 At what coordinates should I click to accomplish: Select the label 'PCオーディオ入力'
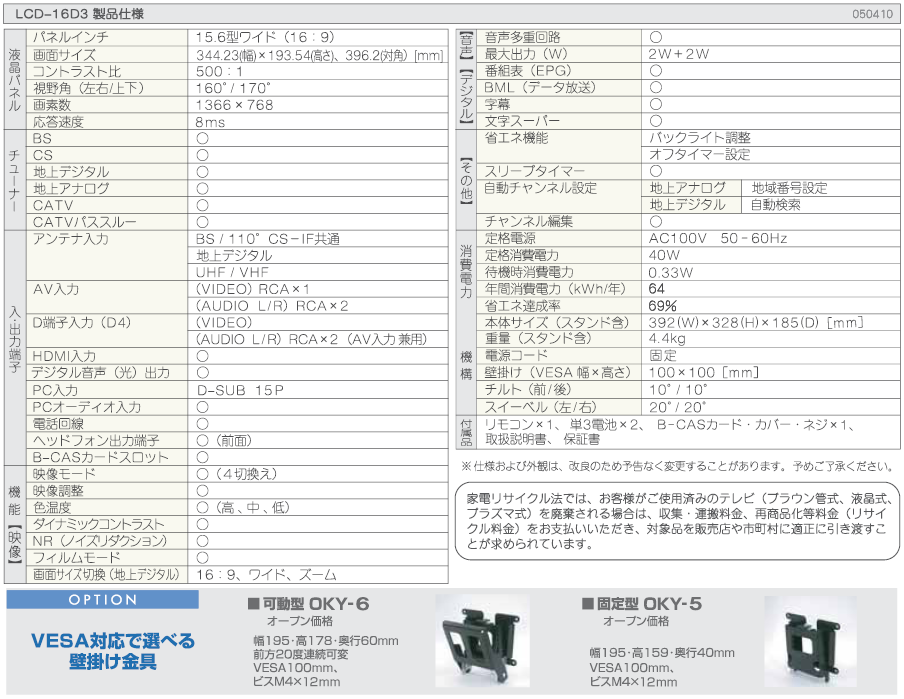pos(86,407)
